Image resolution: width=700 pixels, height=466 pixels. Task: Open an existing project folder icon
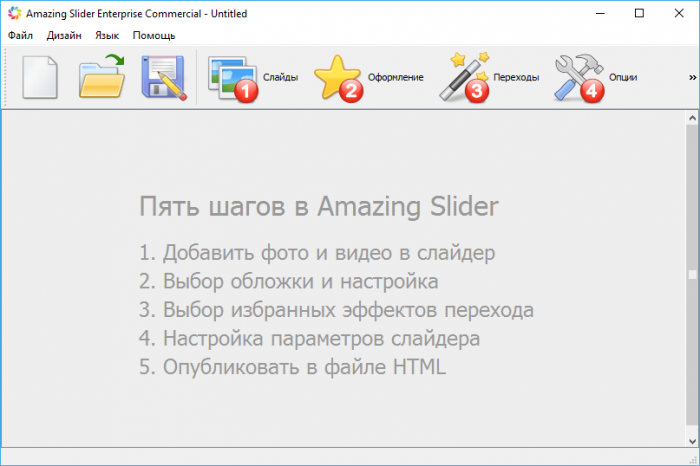(x=102, y=76)
